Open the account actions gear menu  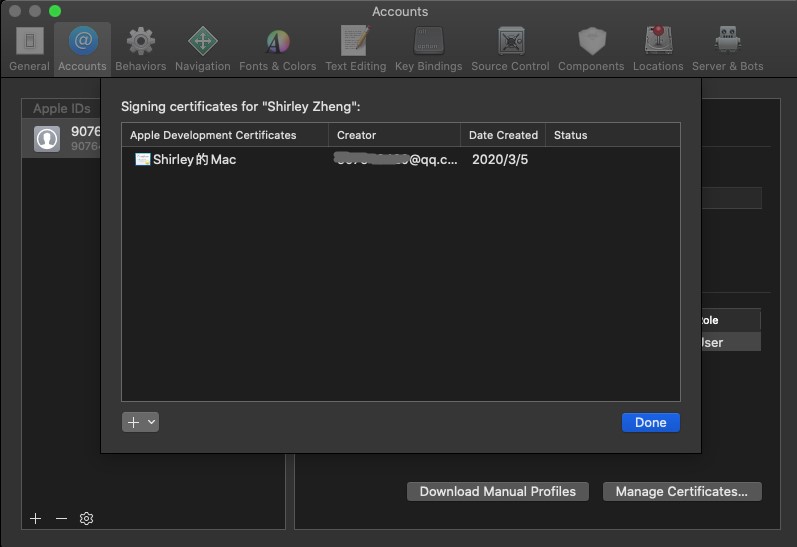tap(86, 519)
